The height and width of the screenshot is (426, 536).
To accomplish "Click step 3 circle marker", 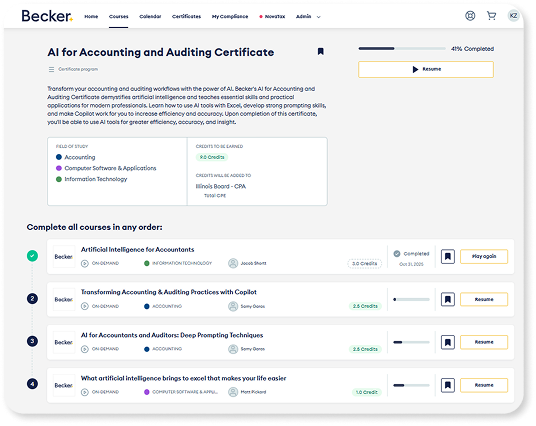I will click(32, 341).
